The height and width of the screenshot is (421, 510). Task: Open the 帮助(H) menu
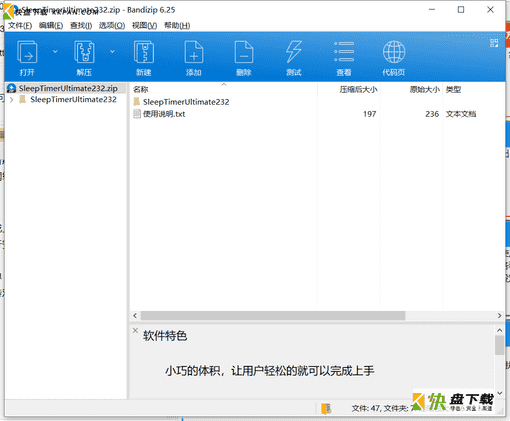(177, 26)
